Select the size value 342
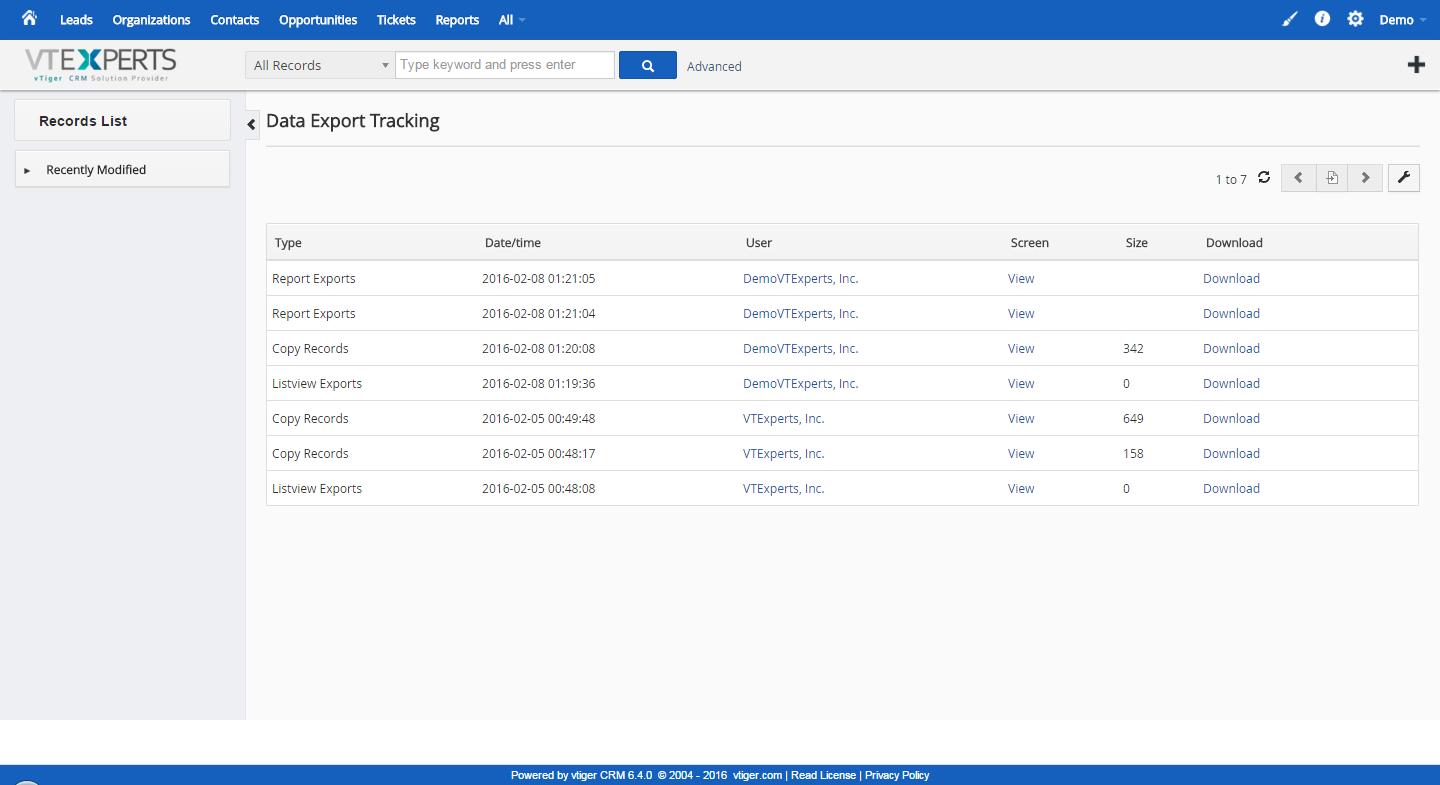This screenshot has height=785, width=1440. (x=1133, y=349)
